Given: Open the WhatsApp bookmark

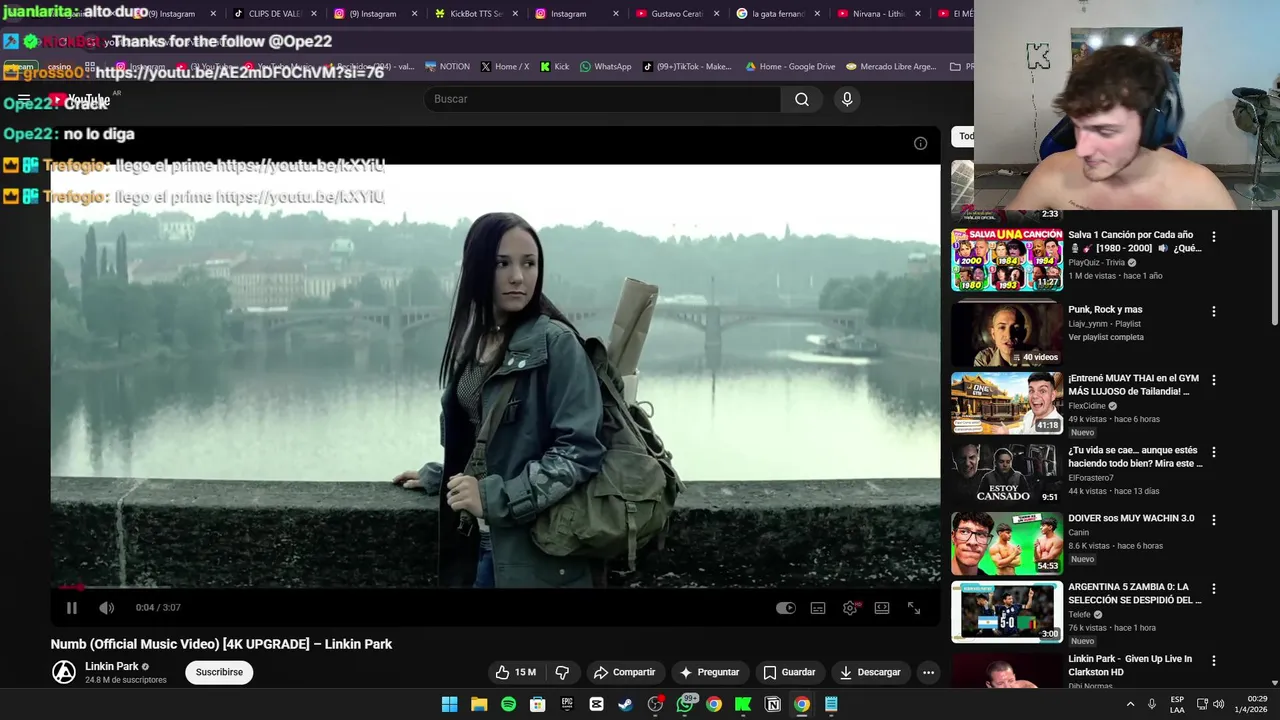Looking at the screenshot, I should tap(606, 67).
